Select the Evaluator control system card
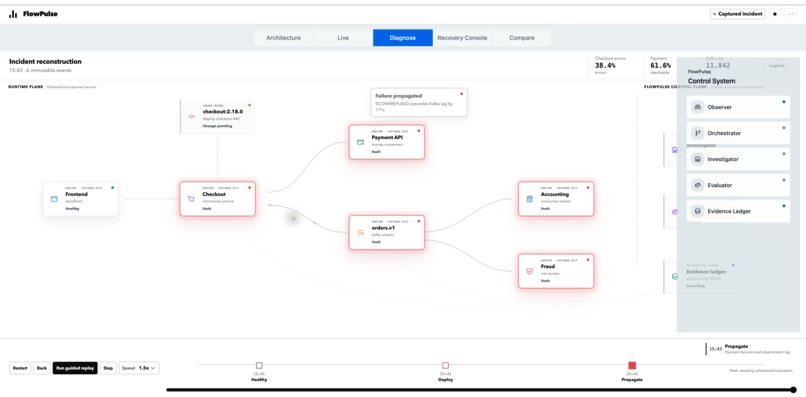Image resolution: width=806 pixels, height=397 pixels. (x=738, y=185)
